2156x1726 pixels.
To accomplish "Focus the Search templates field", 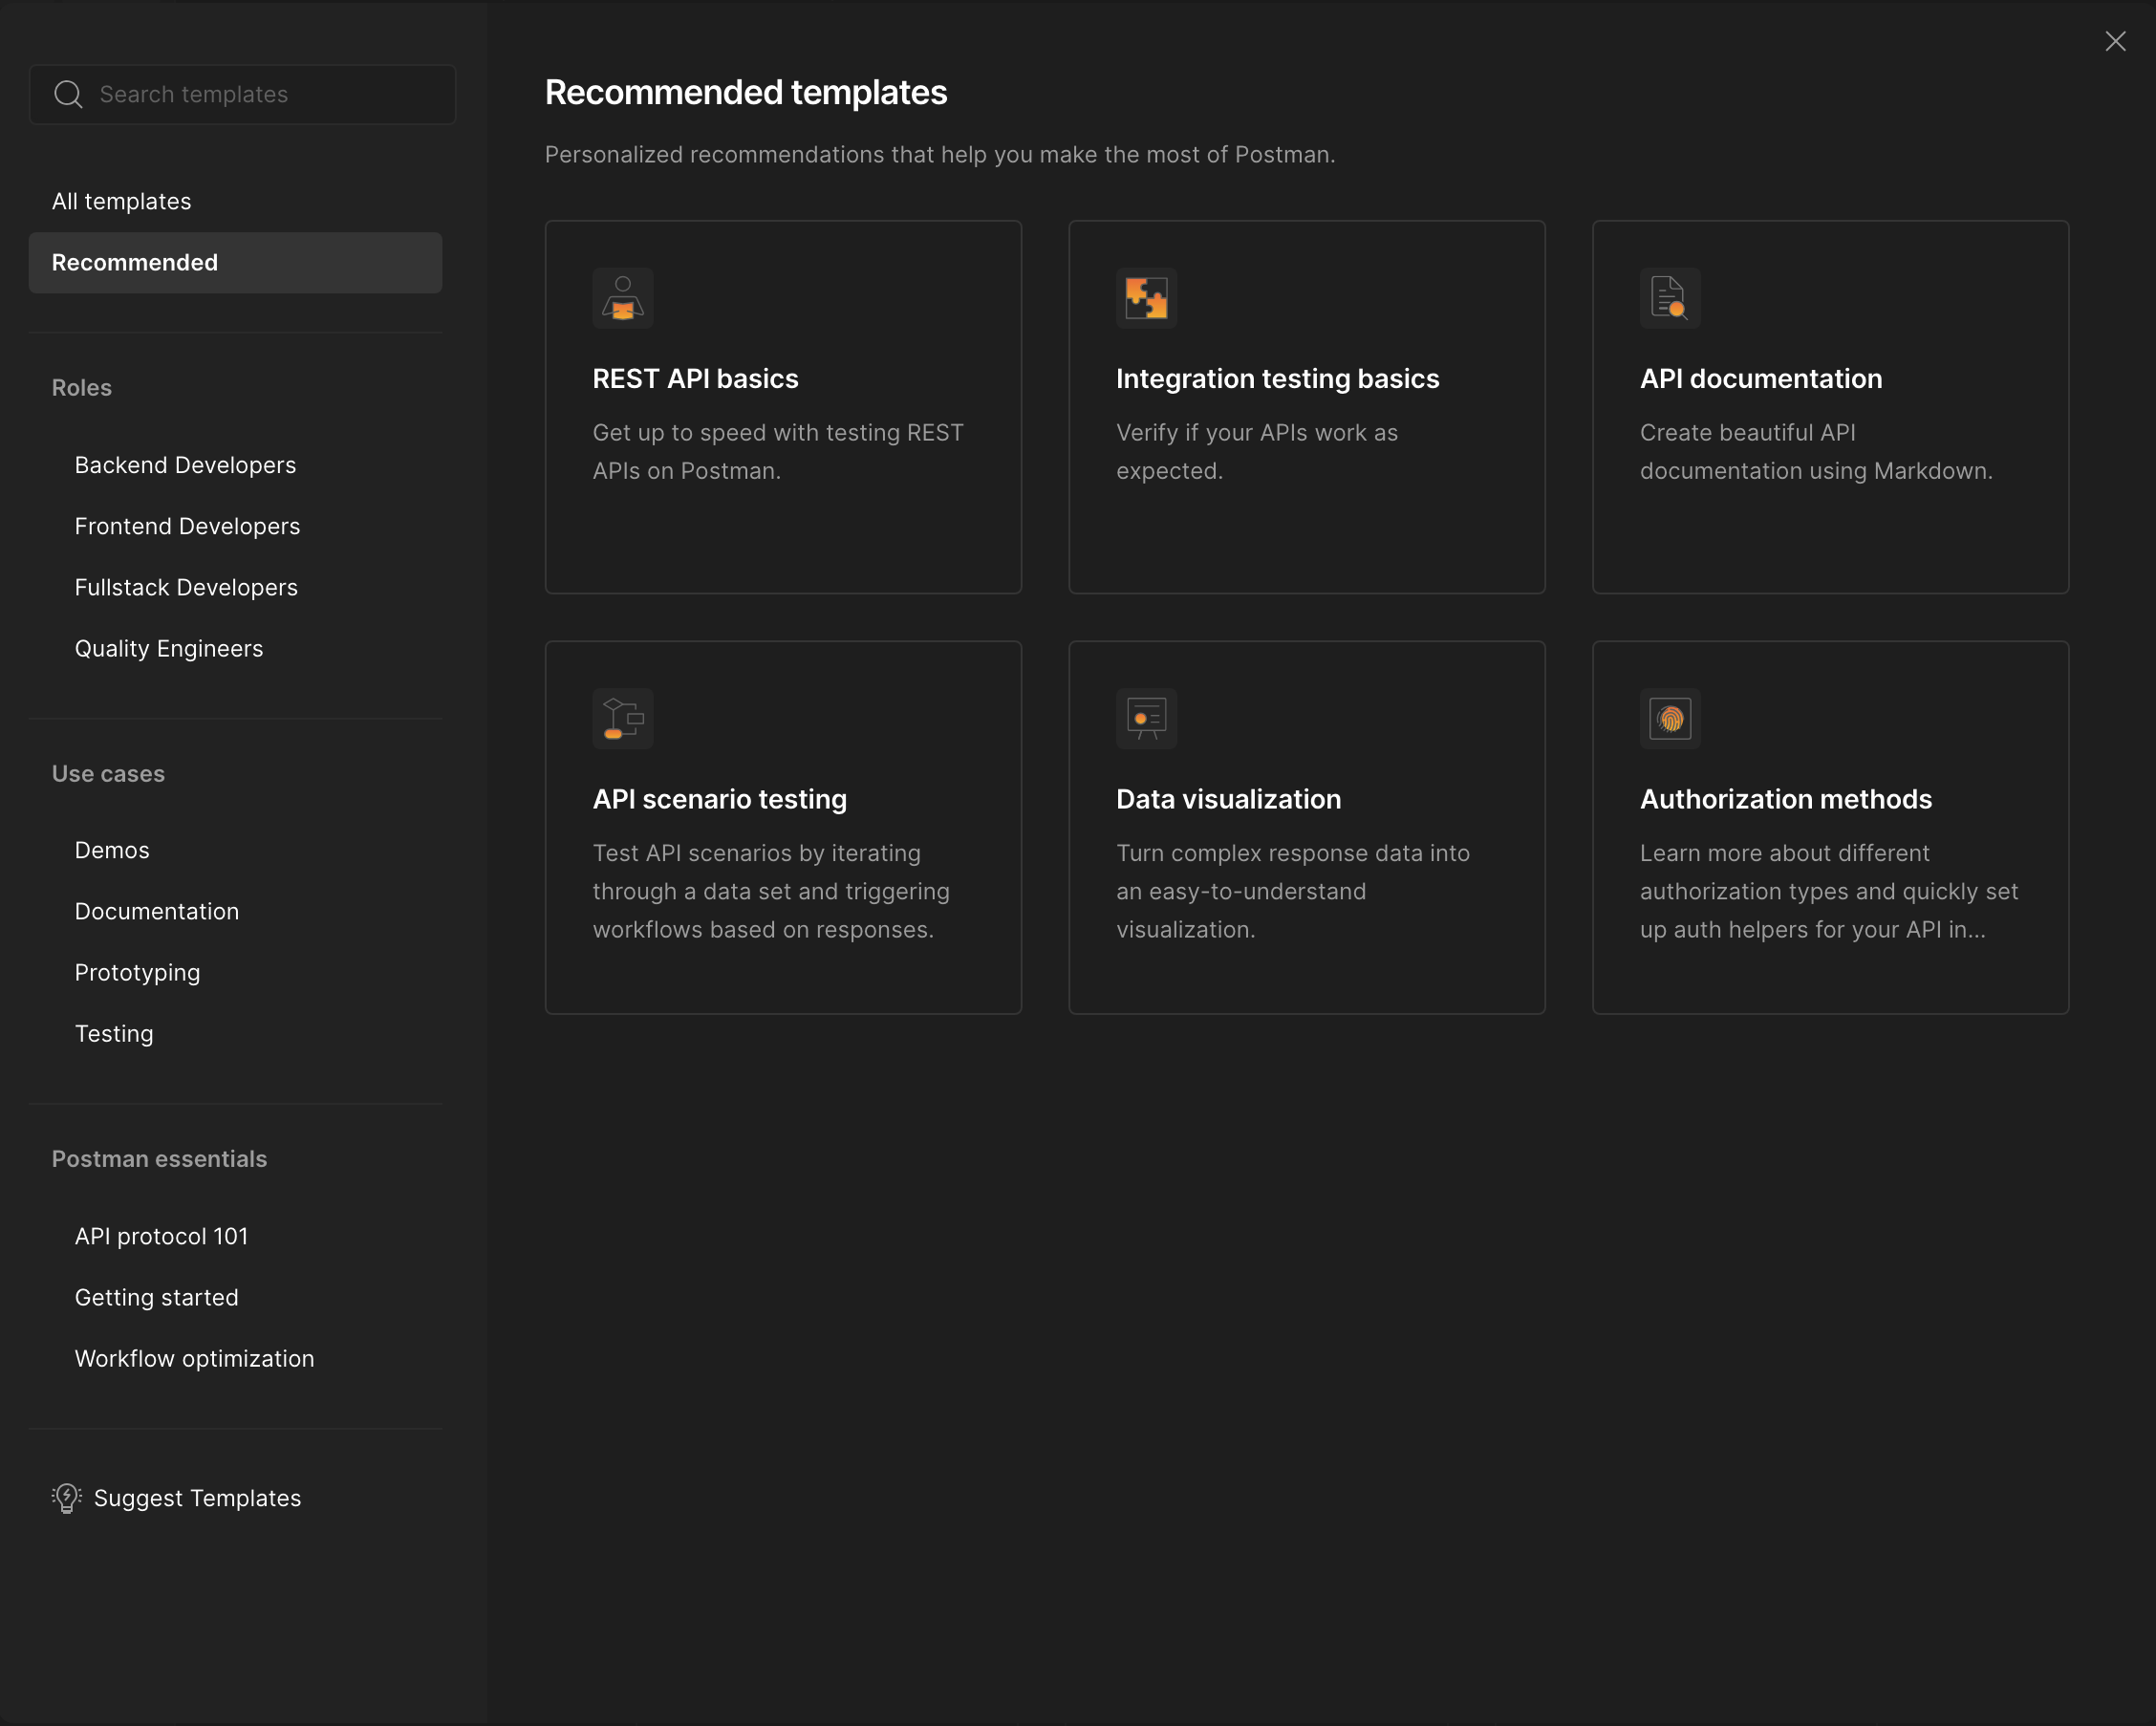I will 242,94.
